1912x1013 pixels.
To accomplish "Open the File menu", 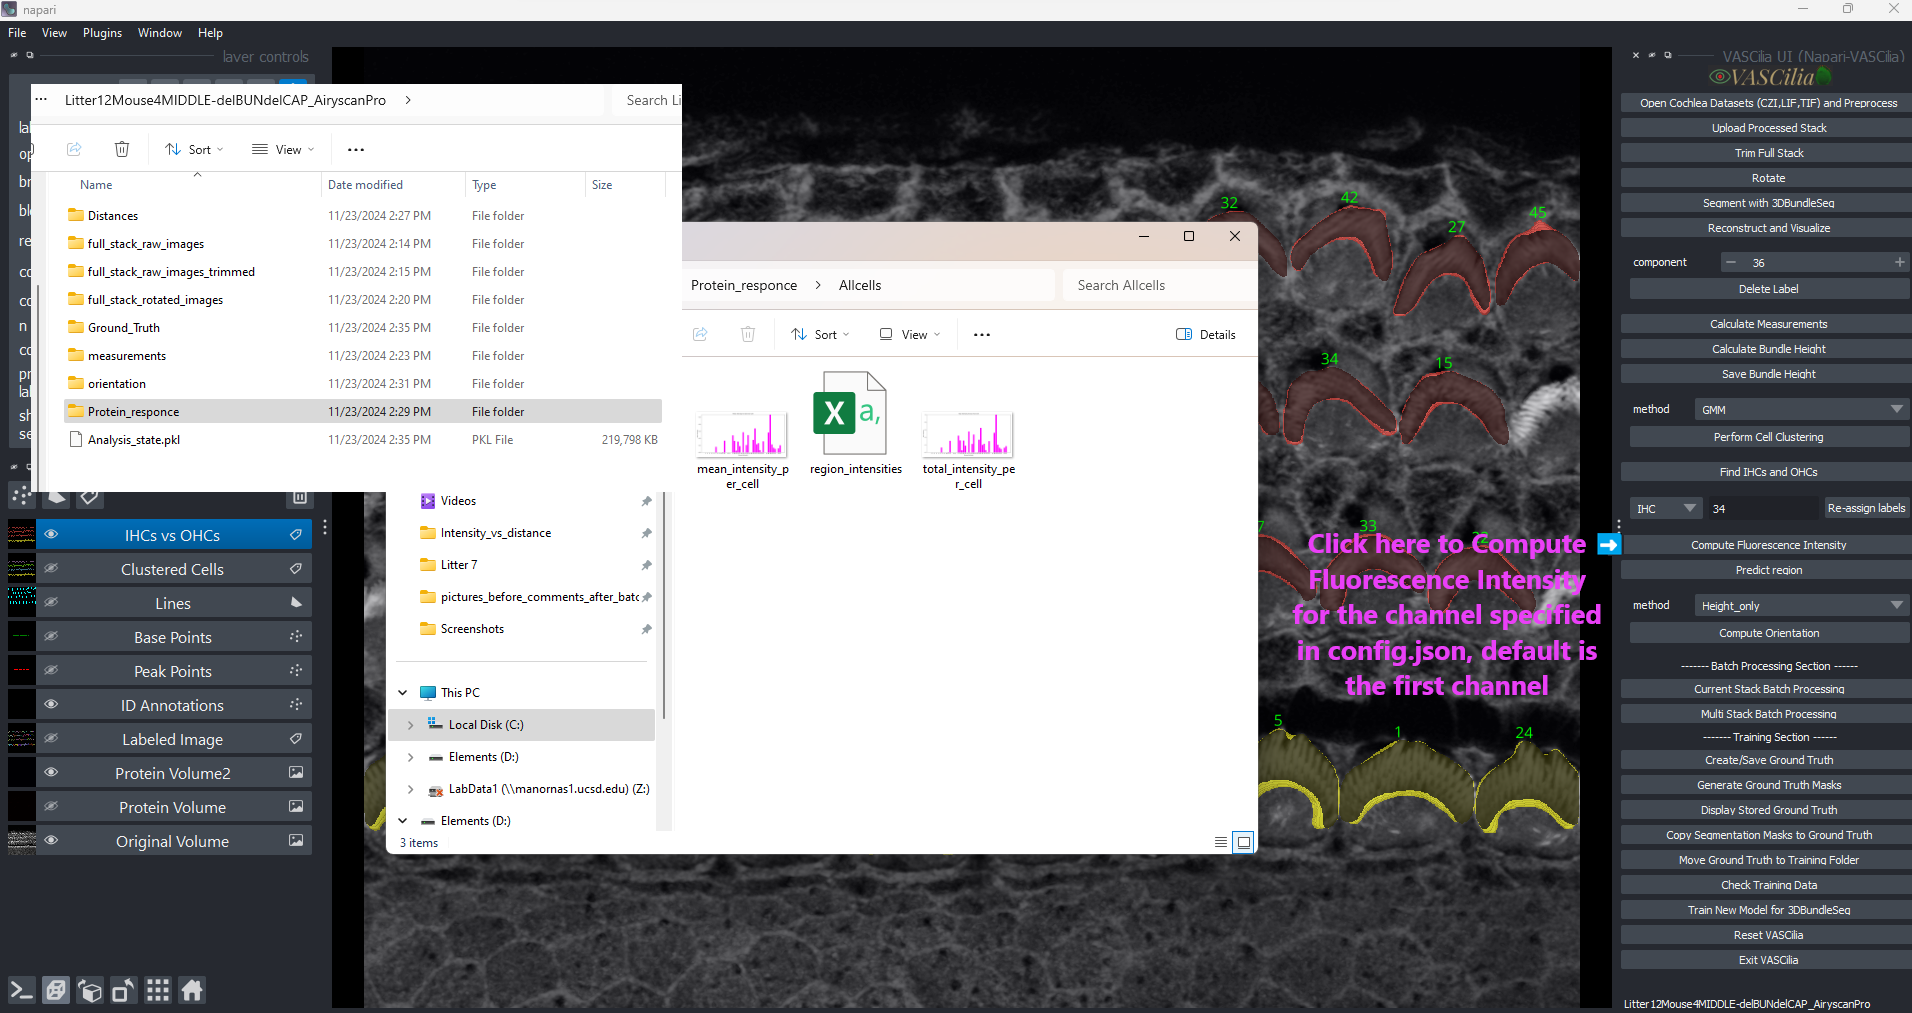I will [x=17, y=33].
